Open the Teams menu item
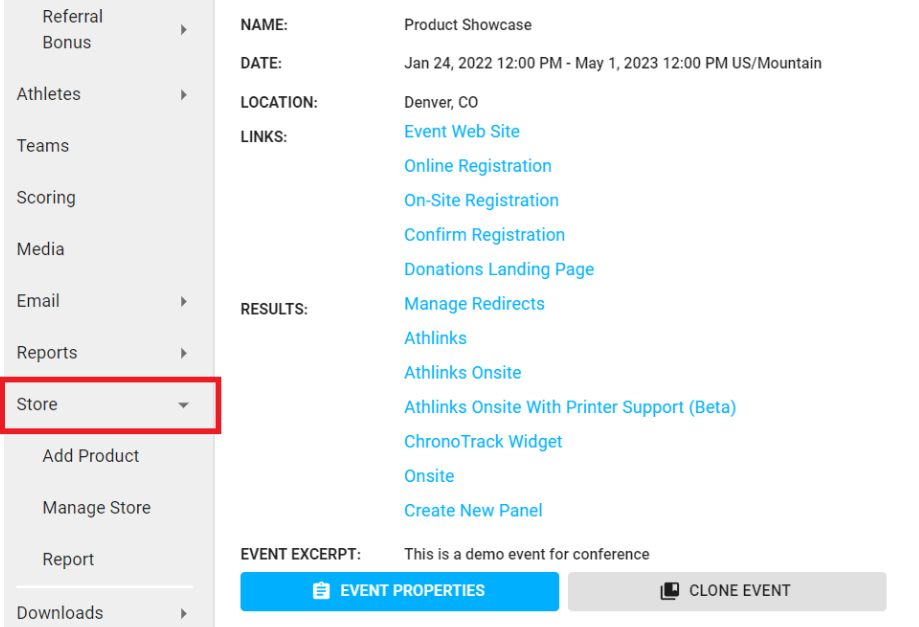919x627 pixels. click(43, 146)
